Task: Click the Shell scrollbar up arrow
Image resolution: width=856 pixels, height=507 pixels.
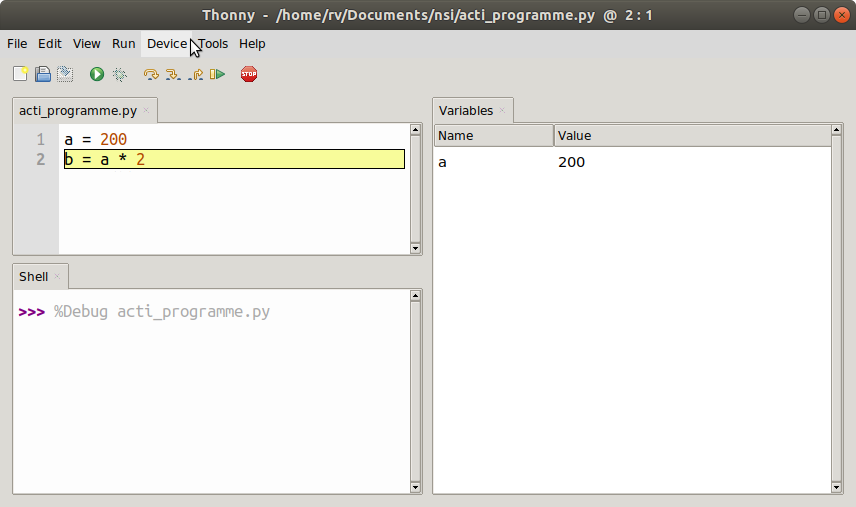Action: pos(415,296)
